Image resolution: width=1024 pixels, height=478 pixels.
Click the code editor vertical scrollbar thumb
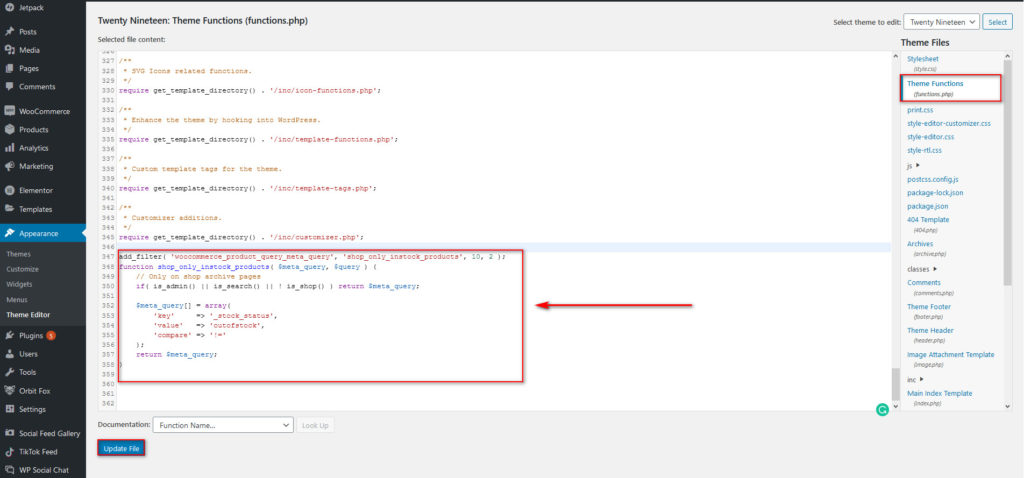(x=895, y=383)
